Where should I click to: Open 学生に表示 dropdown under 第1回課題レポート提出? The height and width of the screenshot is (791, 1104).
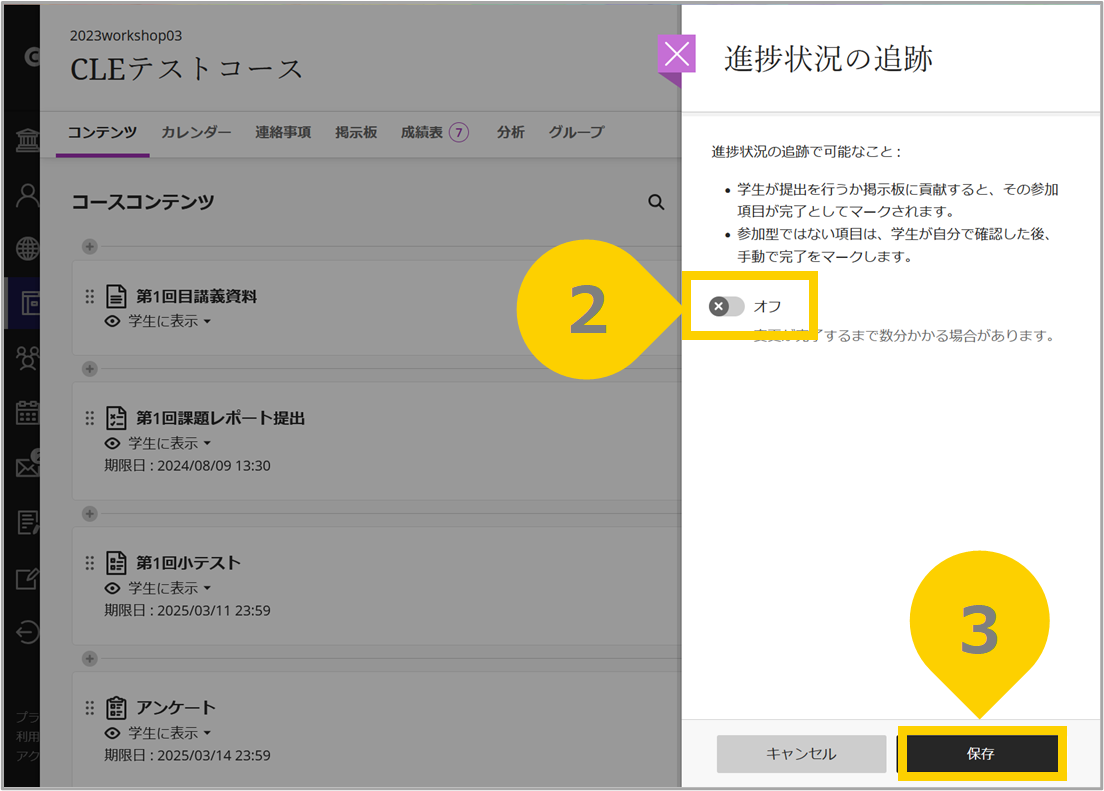point(170,444)
